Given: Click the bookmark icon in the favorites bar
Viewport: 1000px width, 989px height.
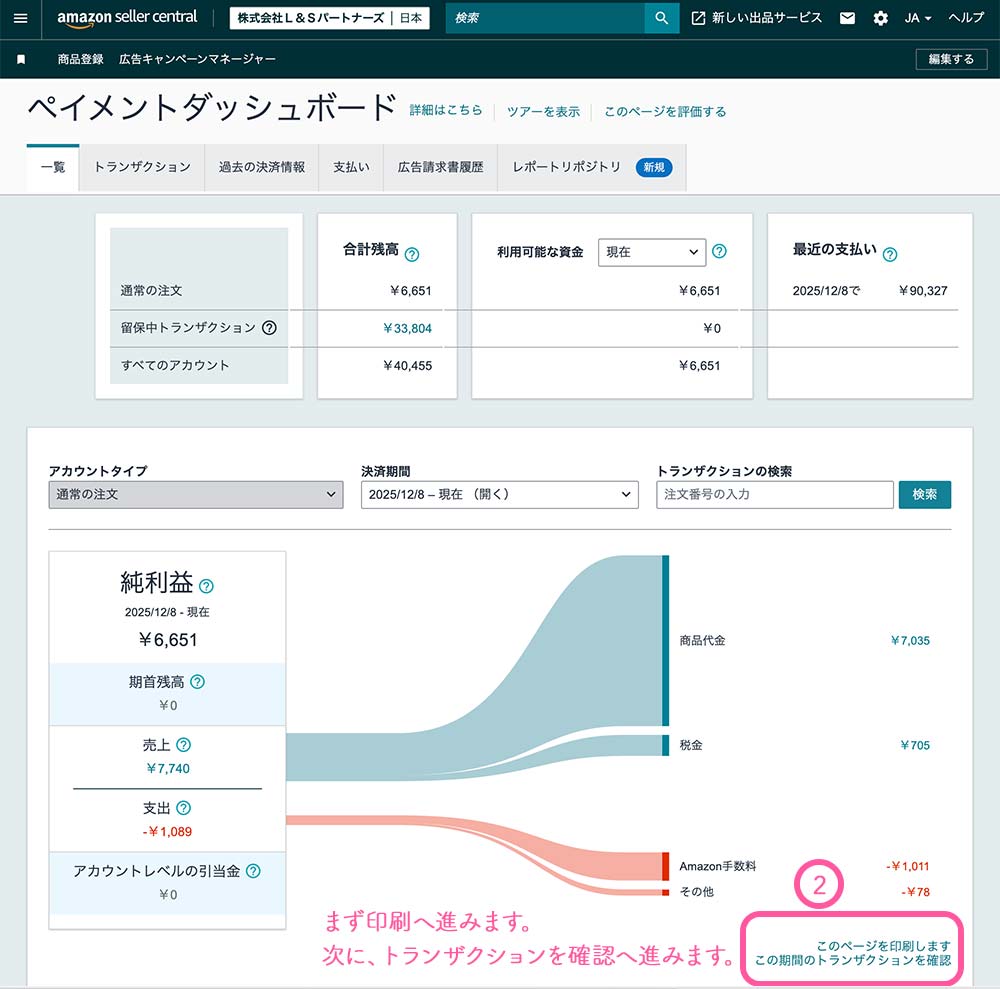Looking at the screenshot, I should click(21, 59).
